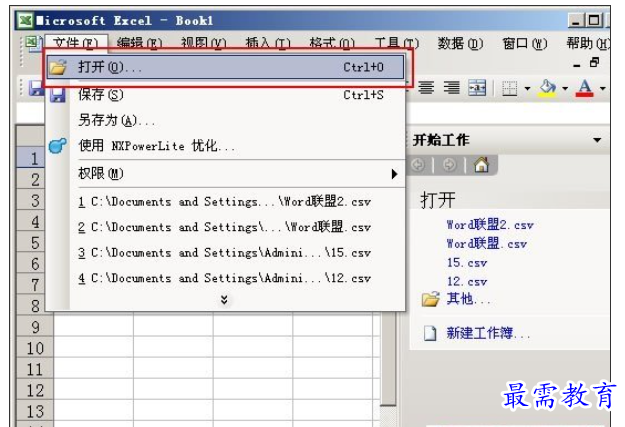Maximize the Excel application window

point(594,20)
